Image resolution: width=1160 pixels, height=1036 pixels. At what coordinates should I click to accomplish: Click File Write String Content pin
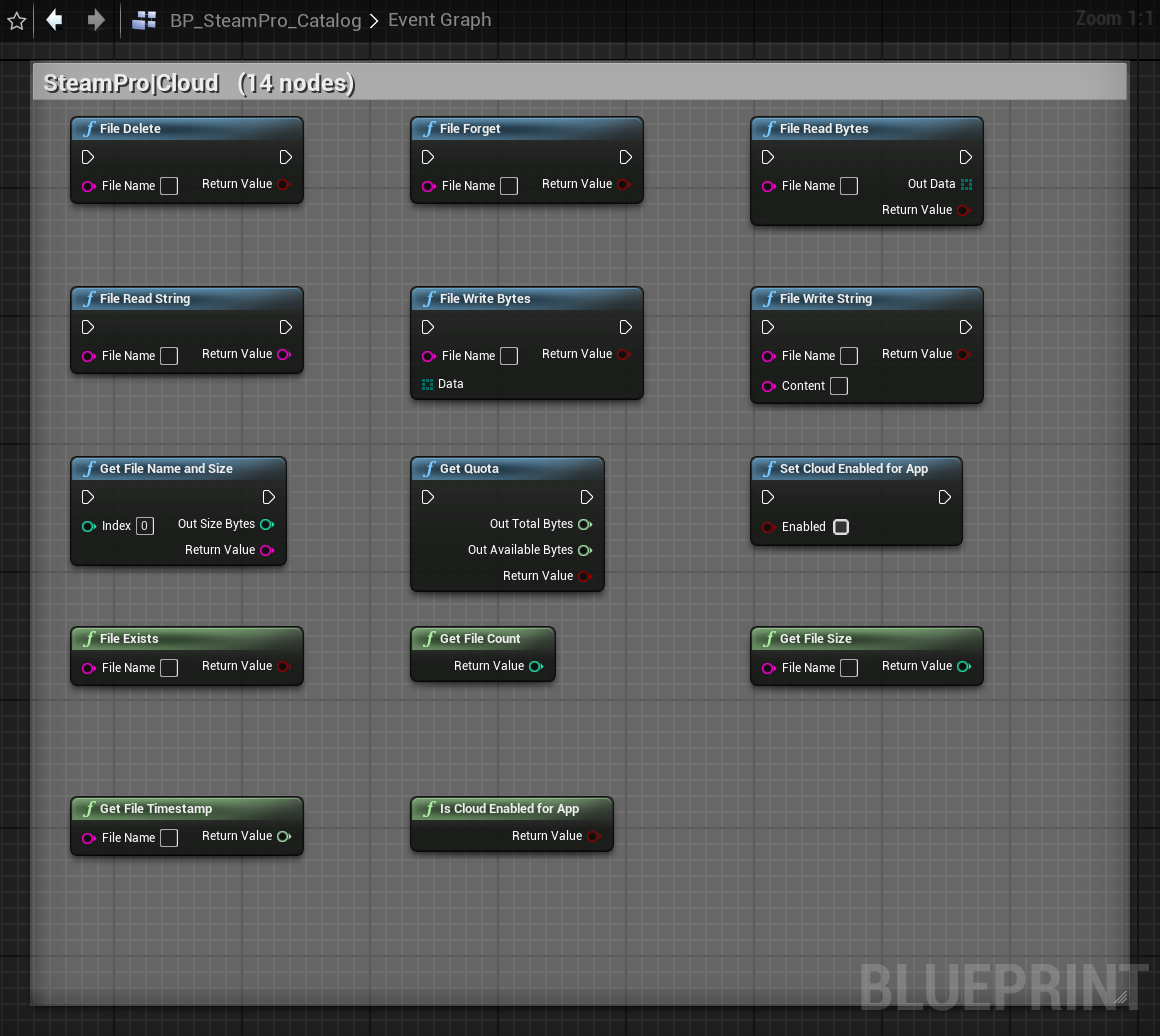click(769, 386)
